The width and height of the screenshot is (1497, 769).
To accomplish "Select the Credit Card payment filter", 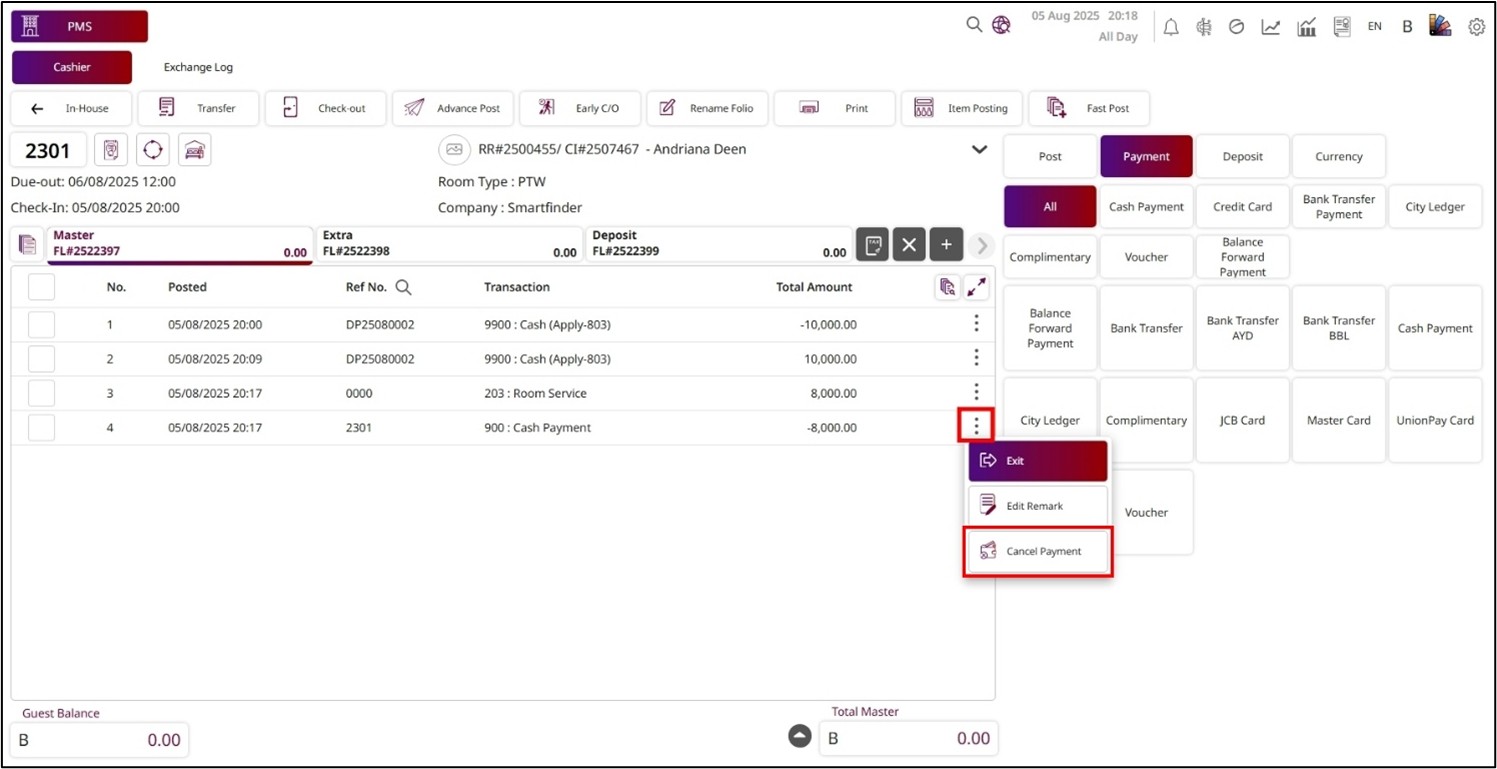I will pos(1242,207).
